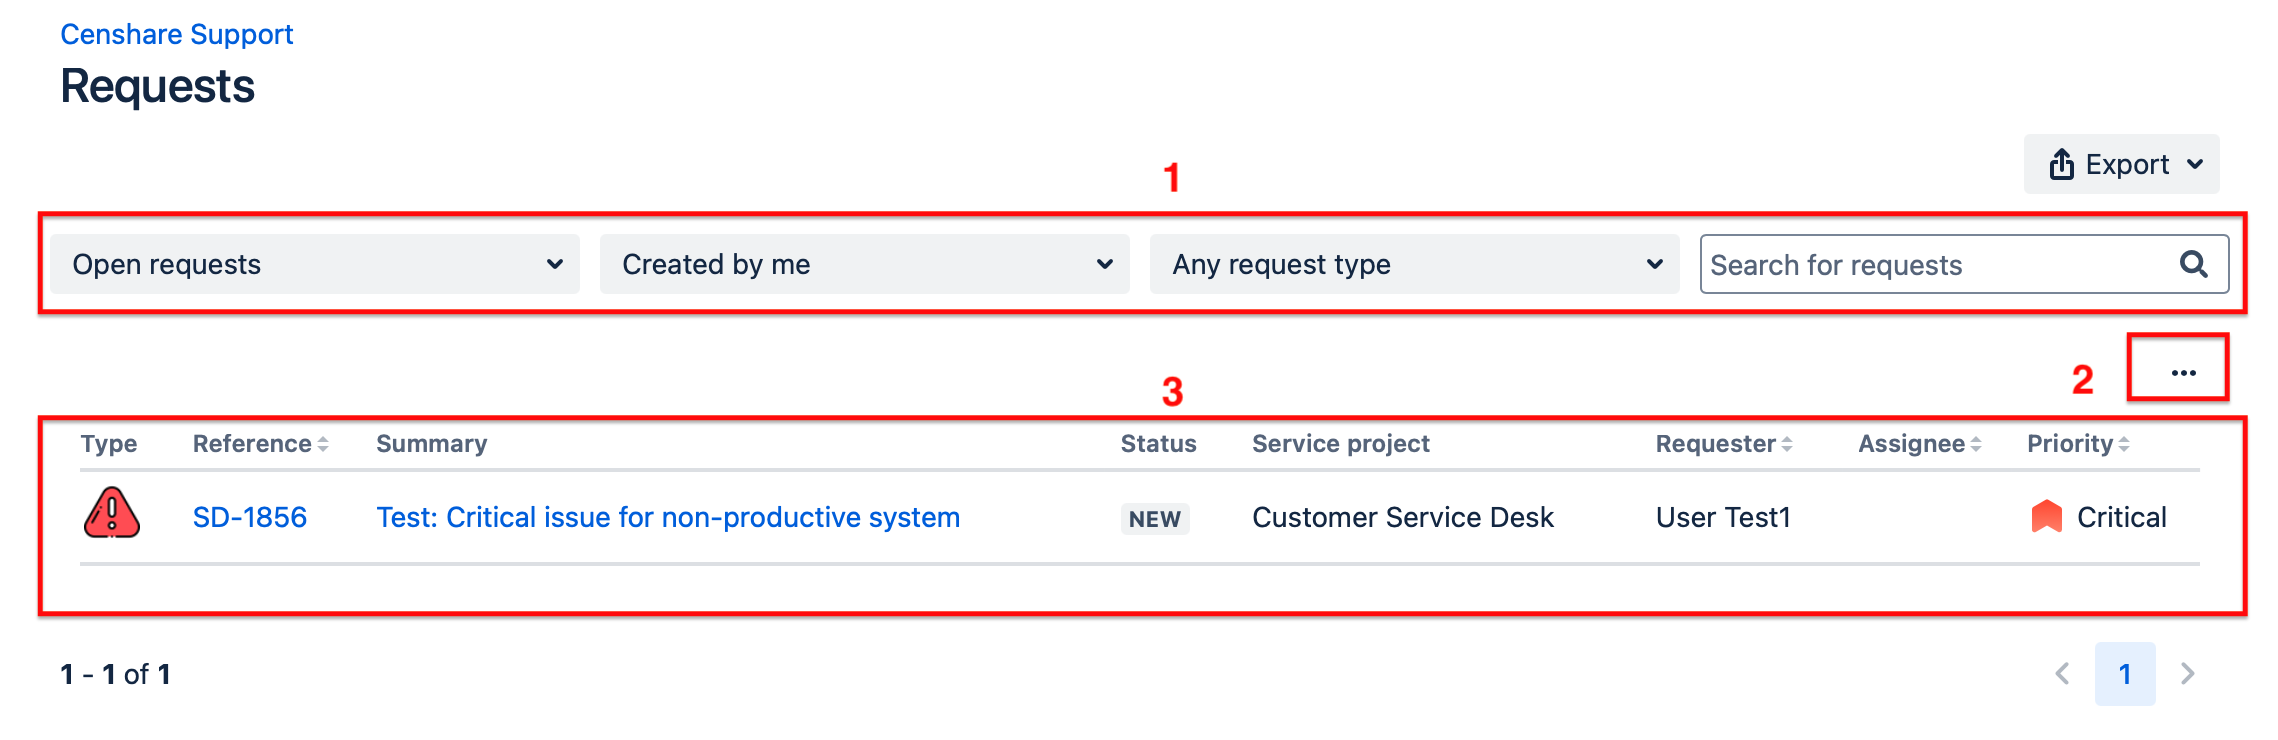Screen dimensions: 2278x740
Task: Select page 1 in pagination
Action: [2125, 674]
